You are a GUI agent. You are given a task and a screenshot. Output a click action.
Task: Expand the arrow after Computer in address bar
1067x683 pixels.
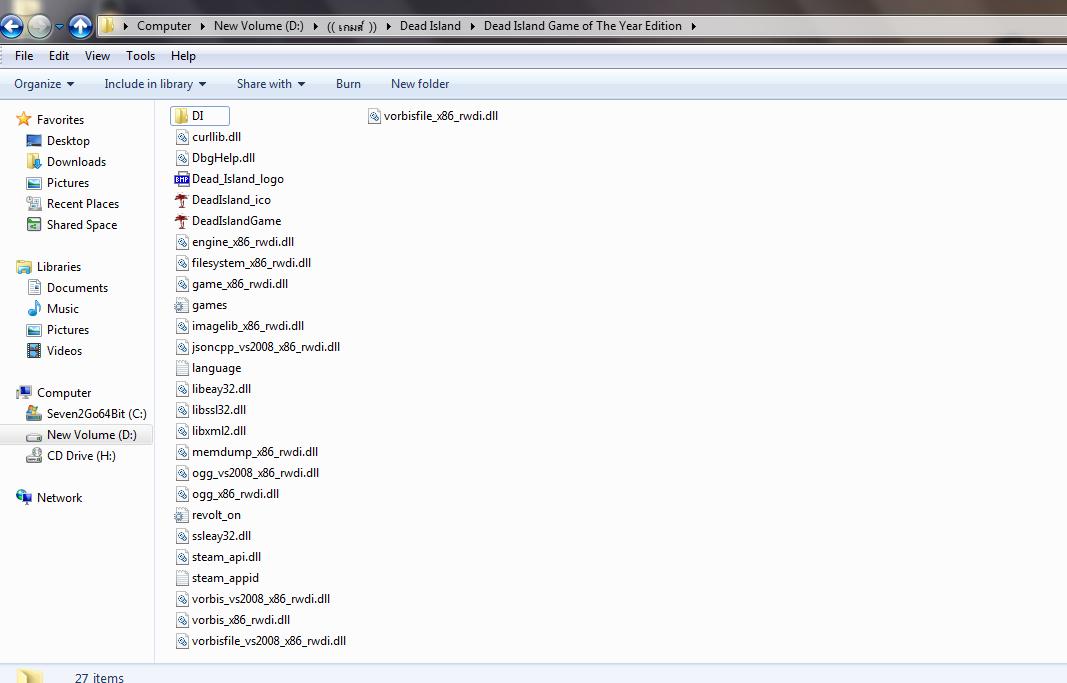tap(203, 27)
